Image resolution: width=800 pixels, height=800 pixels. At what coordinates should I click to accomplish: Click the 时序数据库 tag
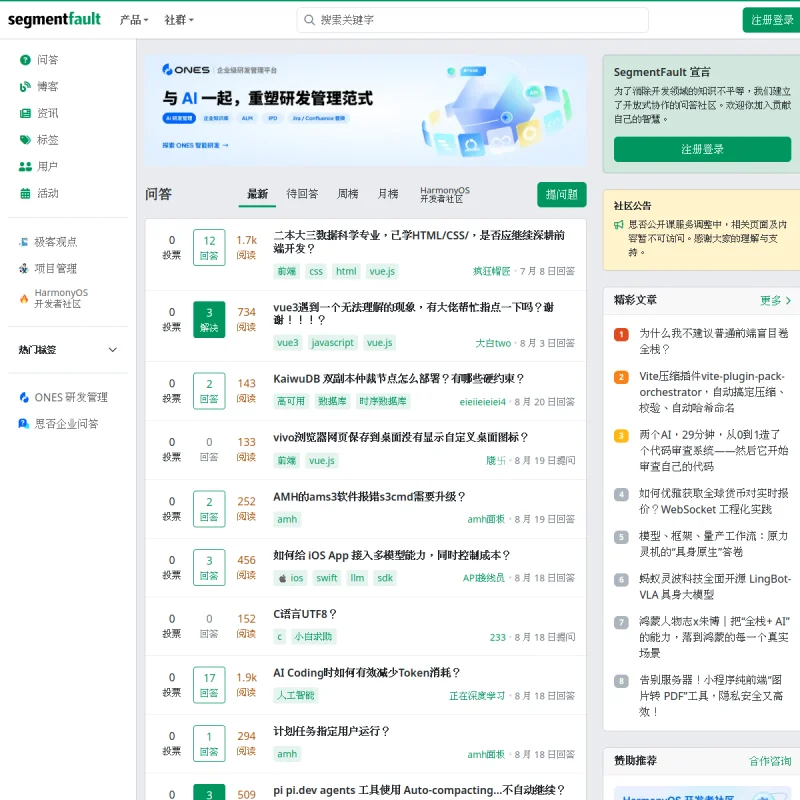pyautogui.click(x=383, y=402)
